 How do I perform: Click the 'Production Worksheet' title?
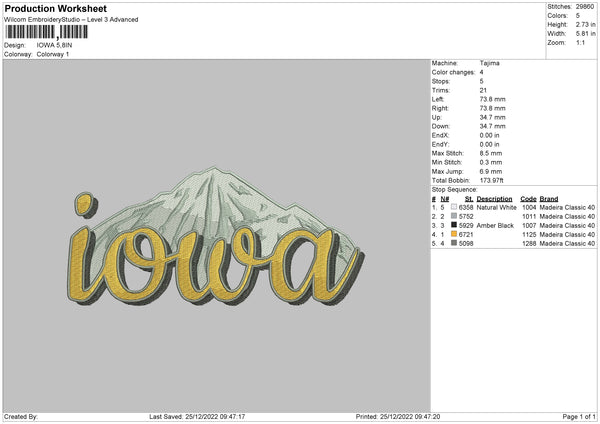click(55, 8)
